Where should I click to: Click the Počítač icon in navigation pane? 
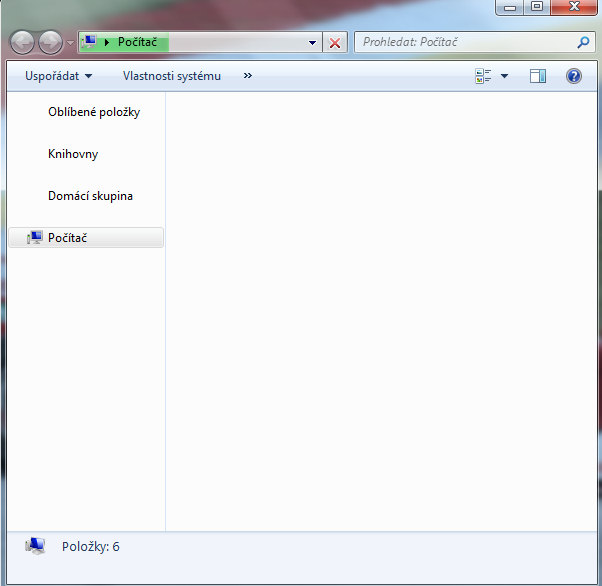pos(35,238)
